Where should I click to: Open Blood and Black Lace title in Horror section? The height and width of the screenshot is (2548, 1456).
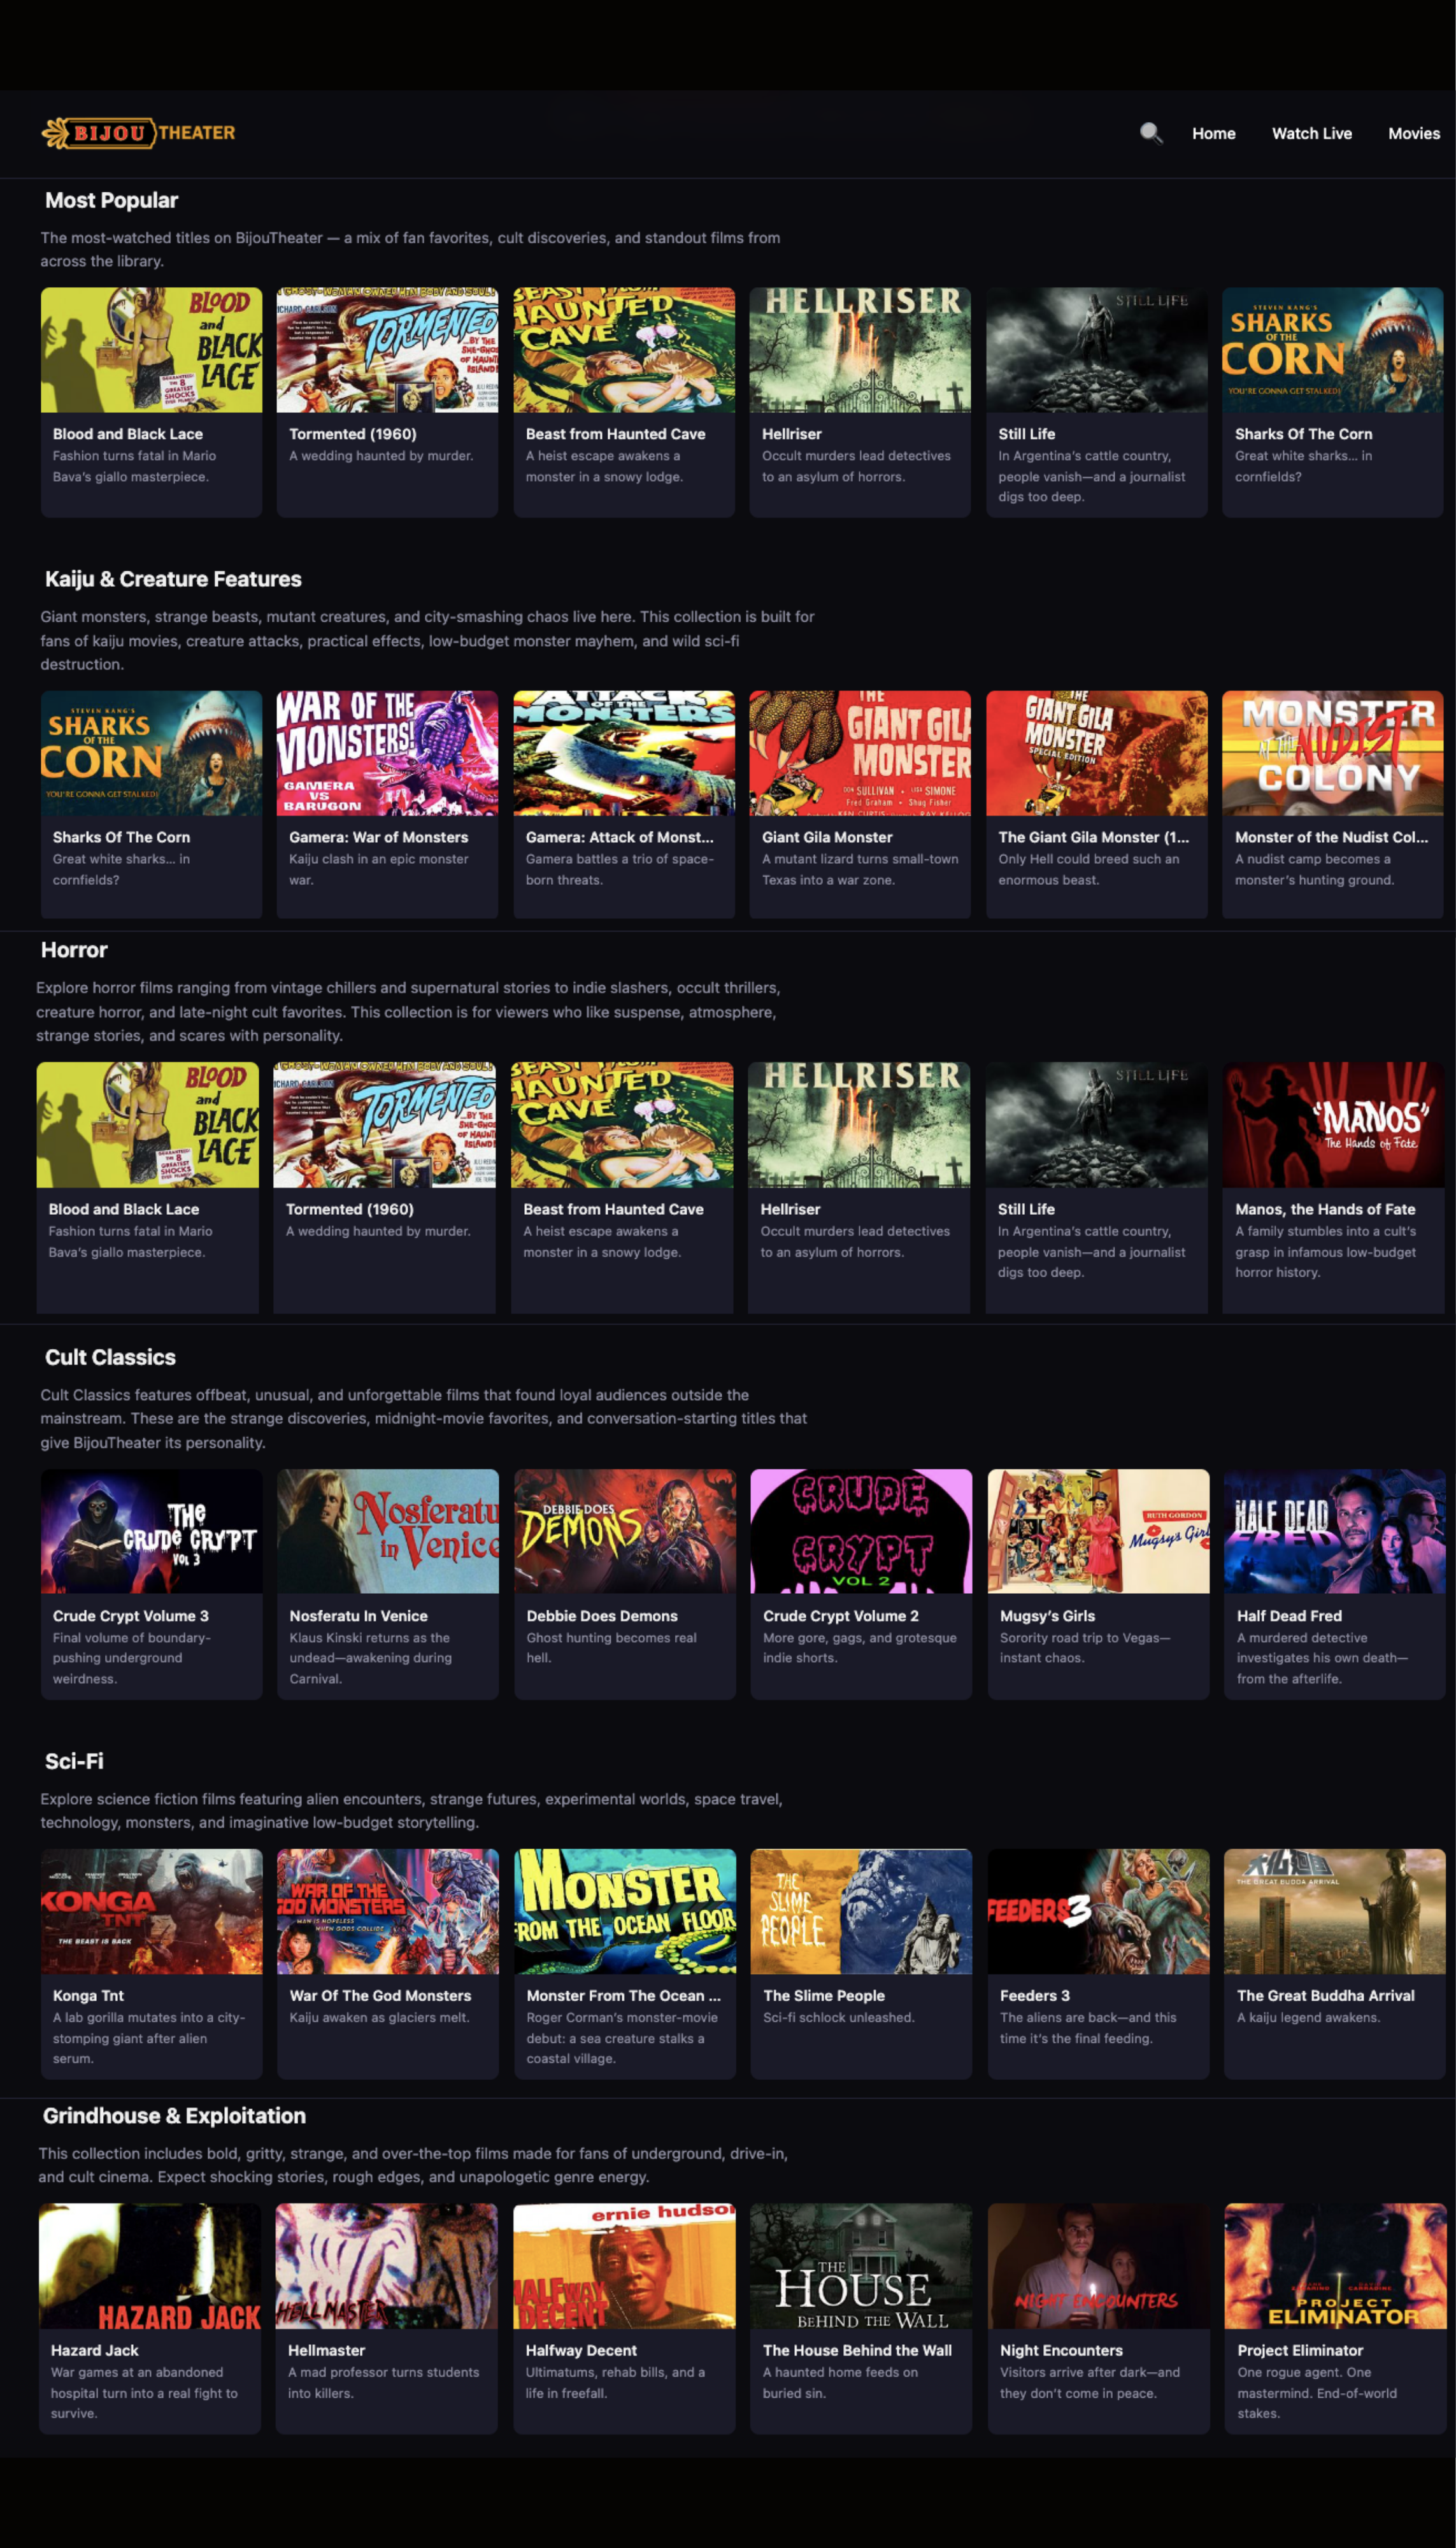click(x=124, y=1209)
